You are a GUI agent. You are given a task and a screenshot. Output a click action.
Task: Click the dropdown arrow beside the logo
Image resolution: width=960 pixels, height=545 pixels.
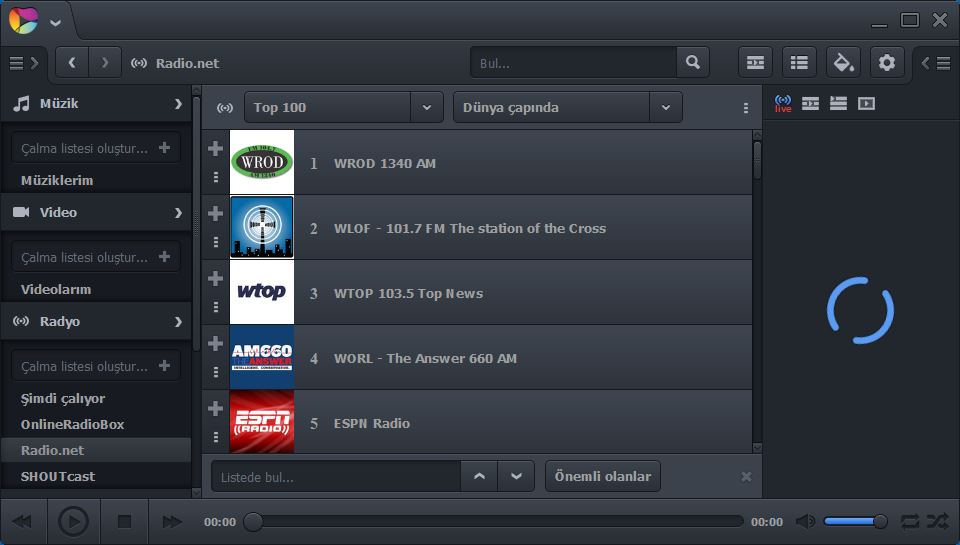point(55,23)
